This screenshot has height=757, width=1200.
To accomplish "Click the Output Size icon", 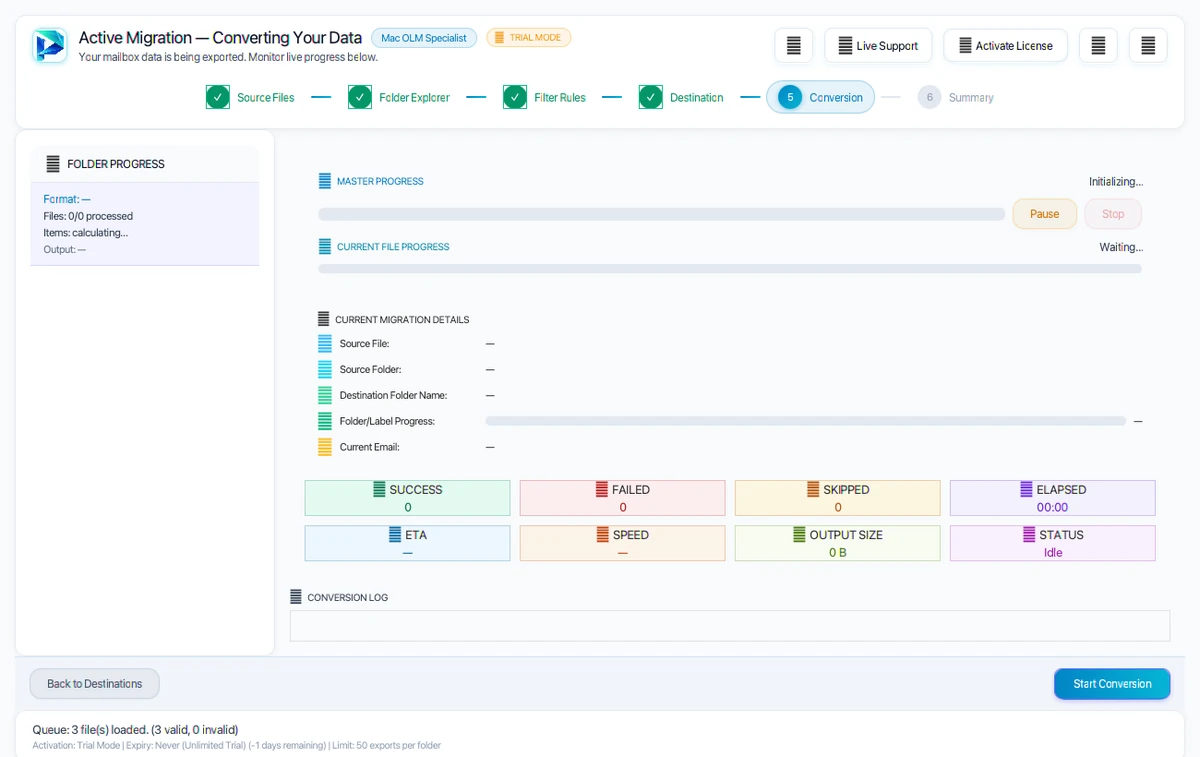I will pyautogui.click(x=799, y=535).
